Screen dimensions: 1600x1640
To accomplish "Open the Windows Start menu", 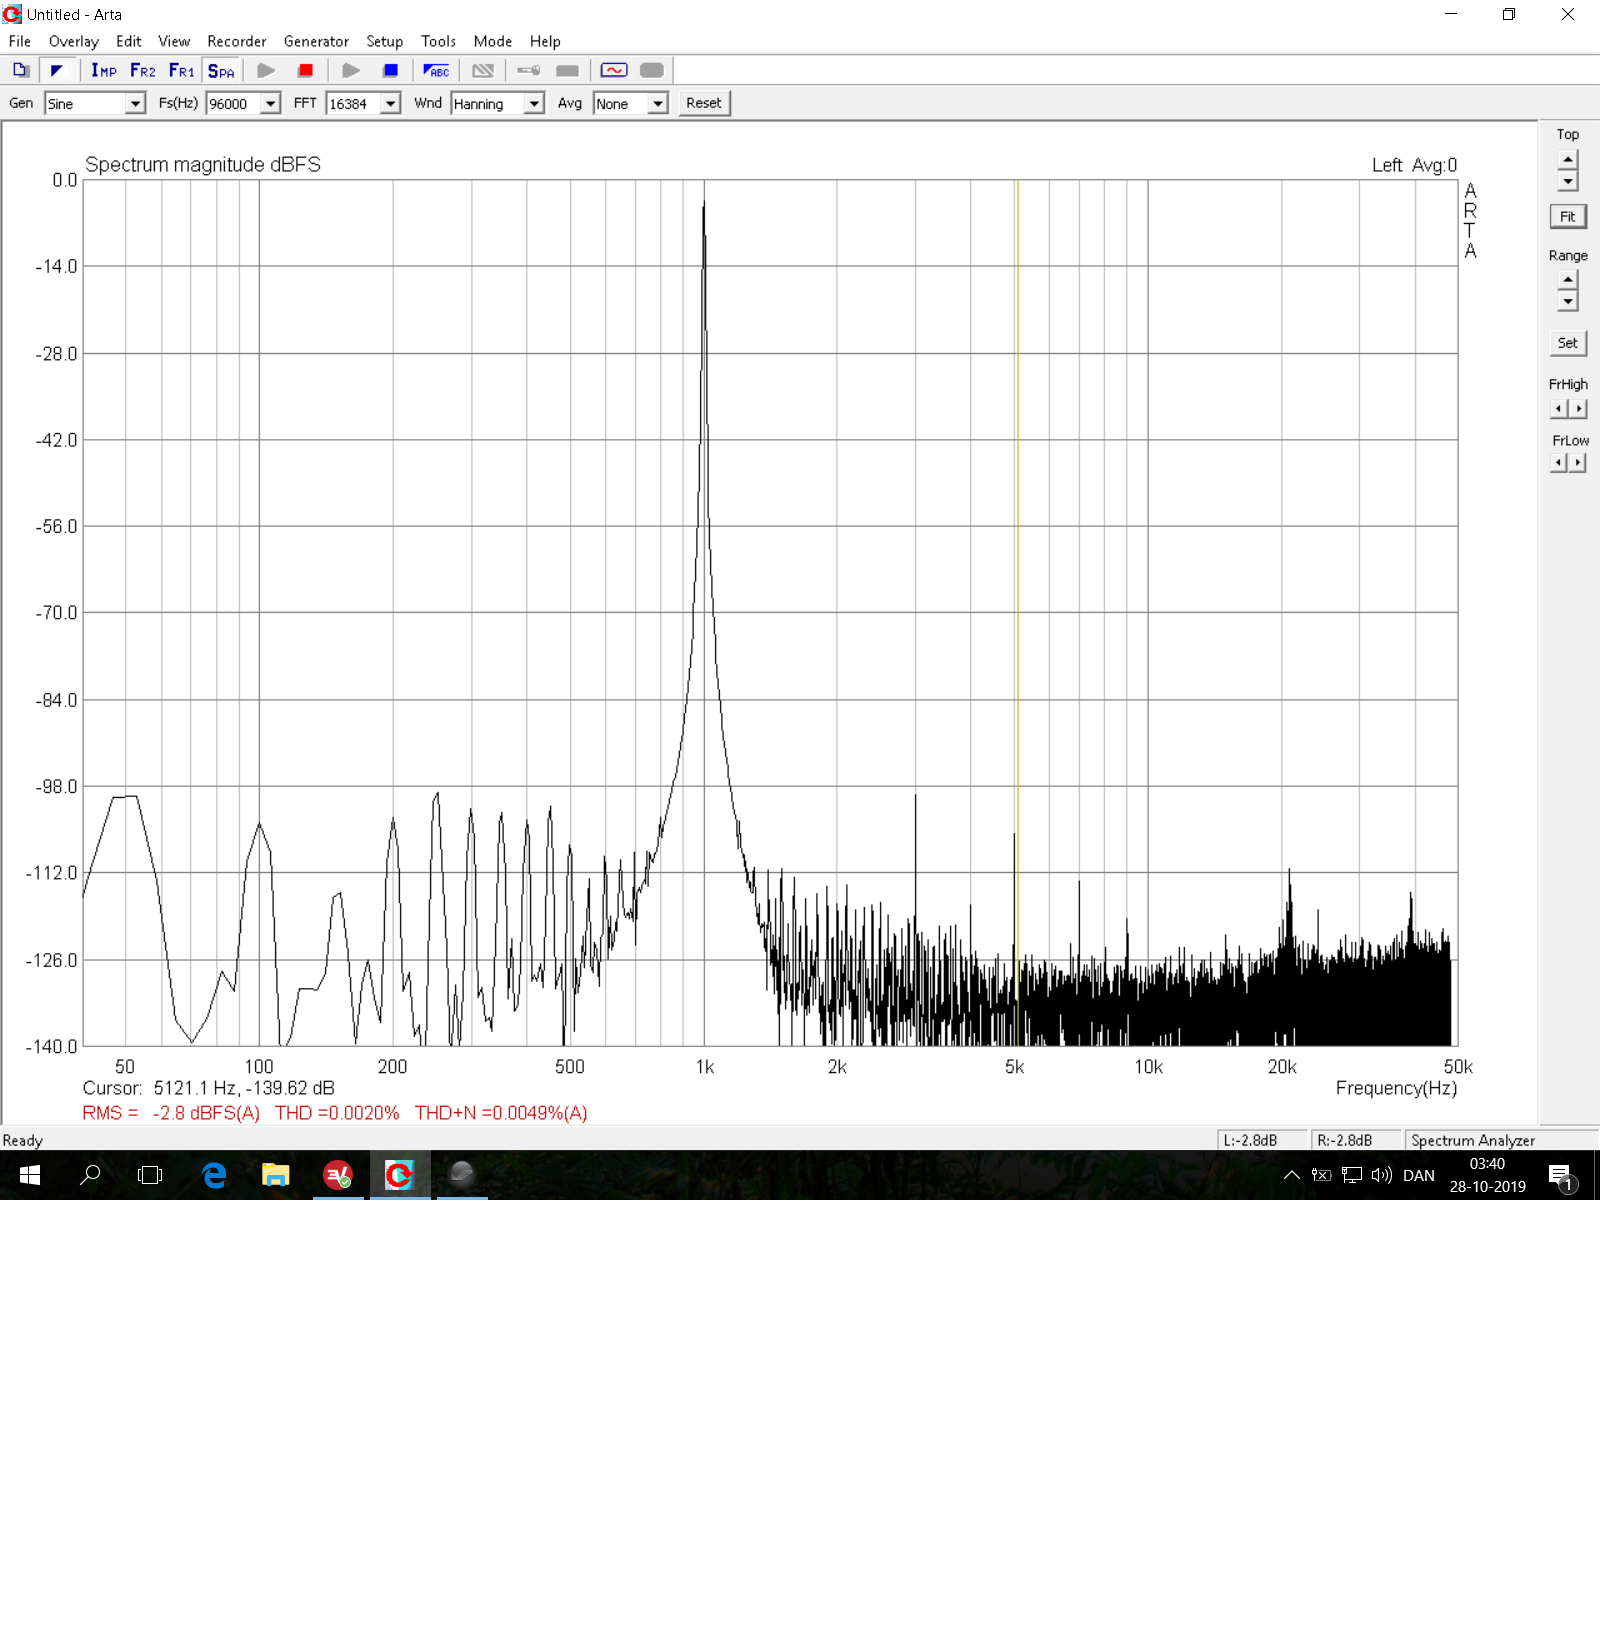I will point(30,1175).
